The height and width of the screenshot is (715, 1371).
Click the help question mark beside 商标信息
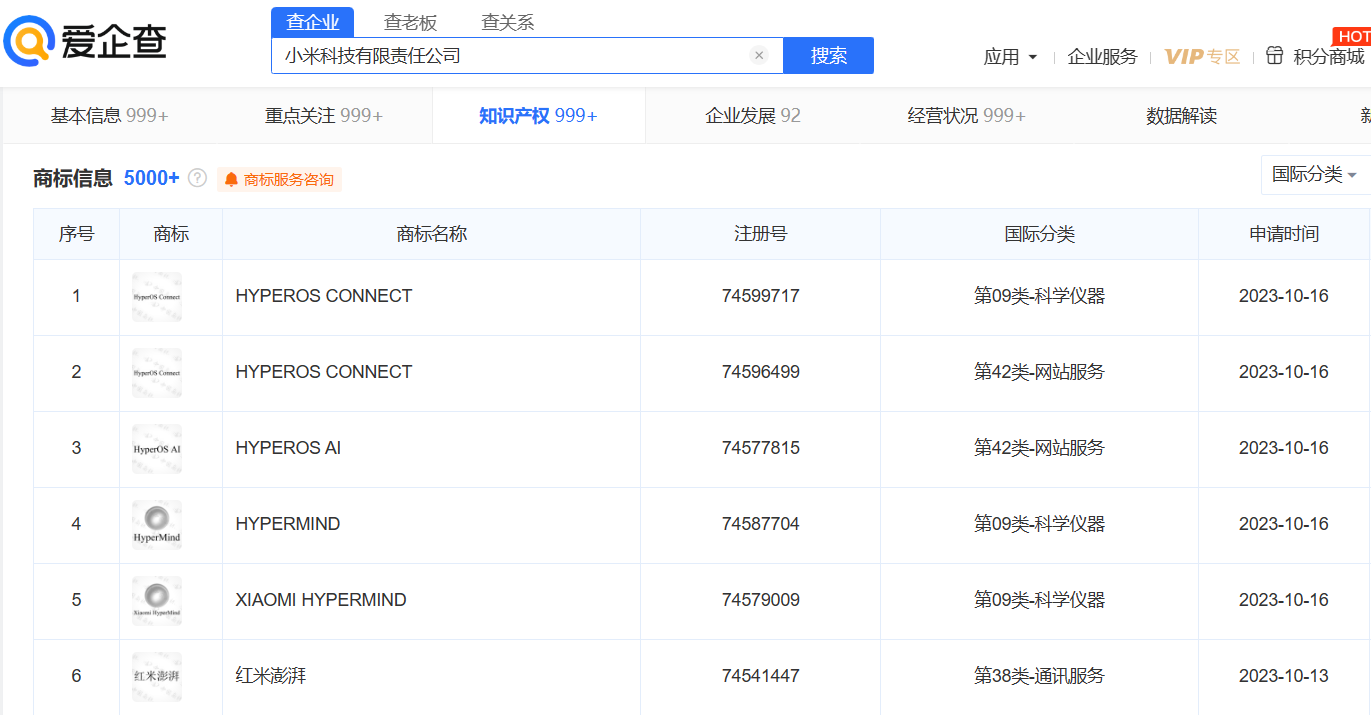click(198, 179)
